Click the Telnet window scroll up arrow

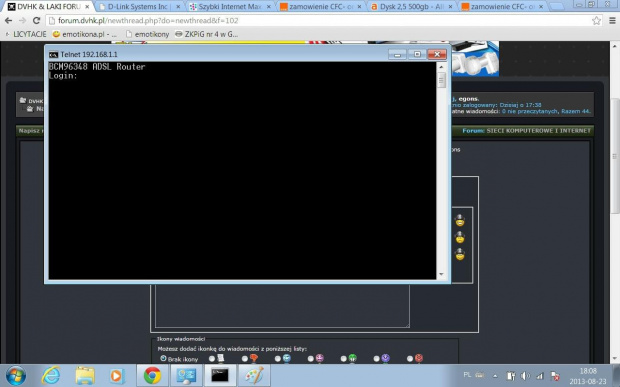(441, 67)
